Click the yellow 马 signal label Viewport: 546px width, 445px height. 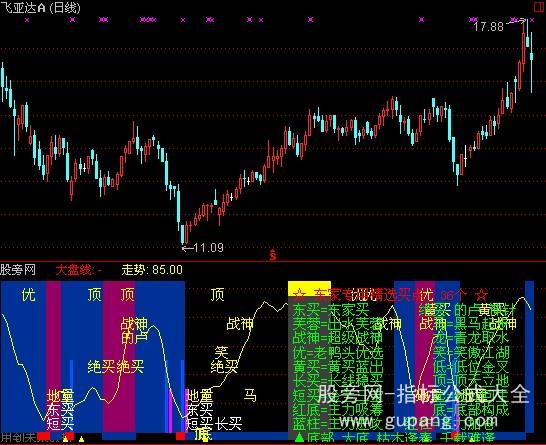250,395
